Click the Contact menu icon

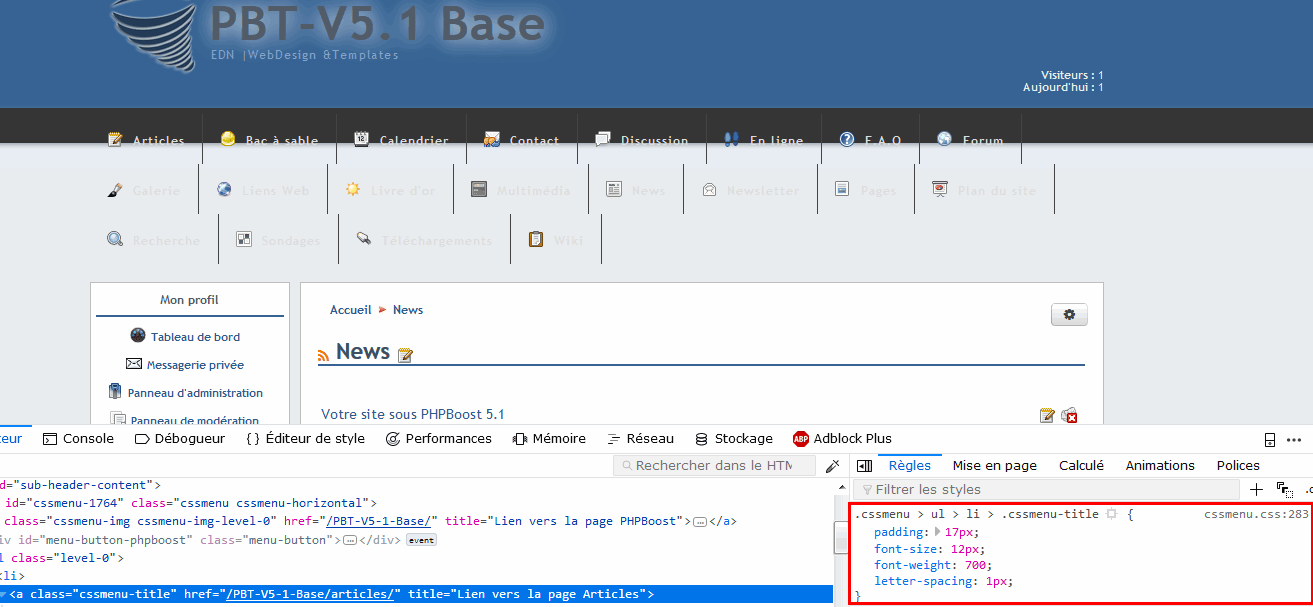click(x=491, y=139)
